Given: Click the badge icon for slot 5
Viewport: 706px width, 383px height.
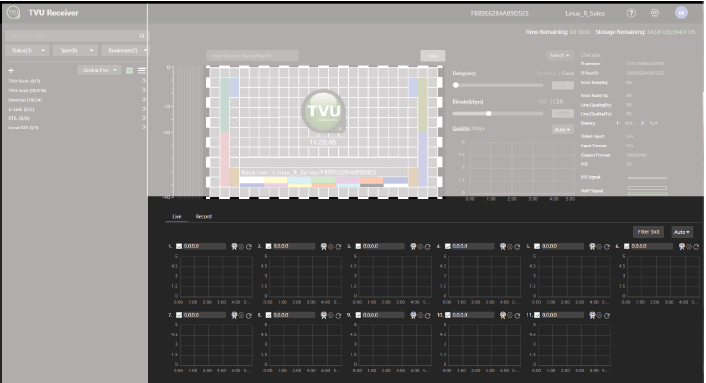Looking at the screenshot, I should click(593, 246).
